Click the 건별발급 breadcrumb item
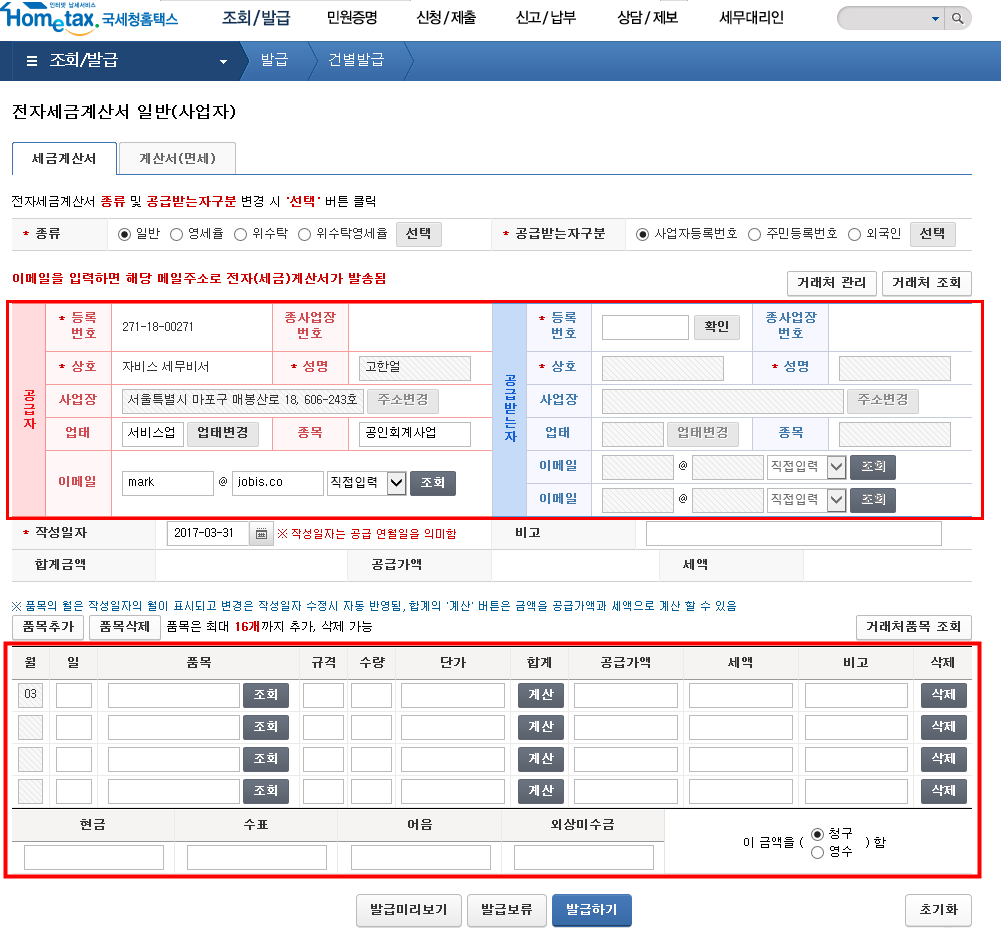 [x=356, y=60]
